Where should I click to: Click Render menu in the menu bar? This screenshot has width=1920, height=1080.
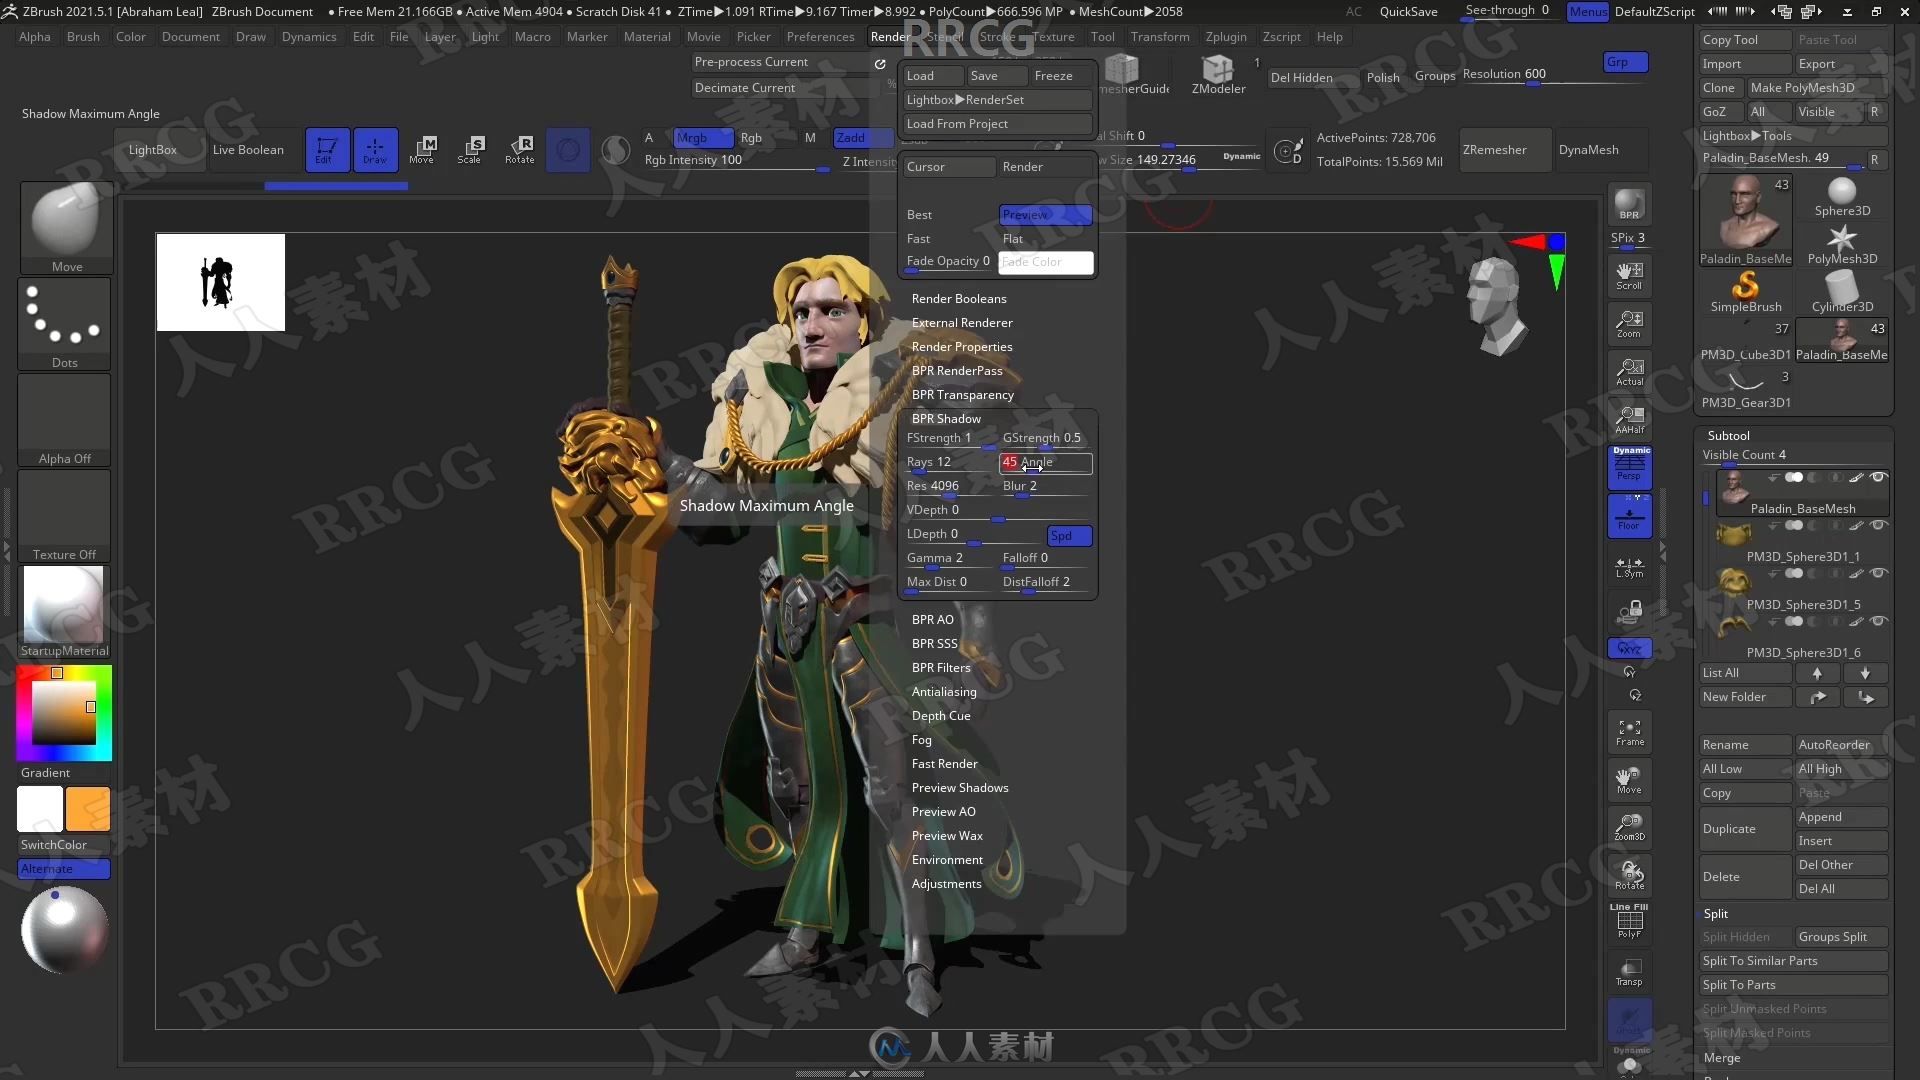pyautogui.click(x=889, y=37)
